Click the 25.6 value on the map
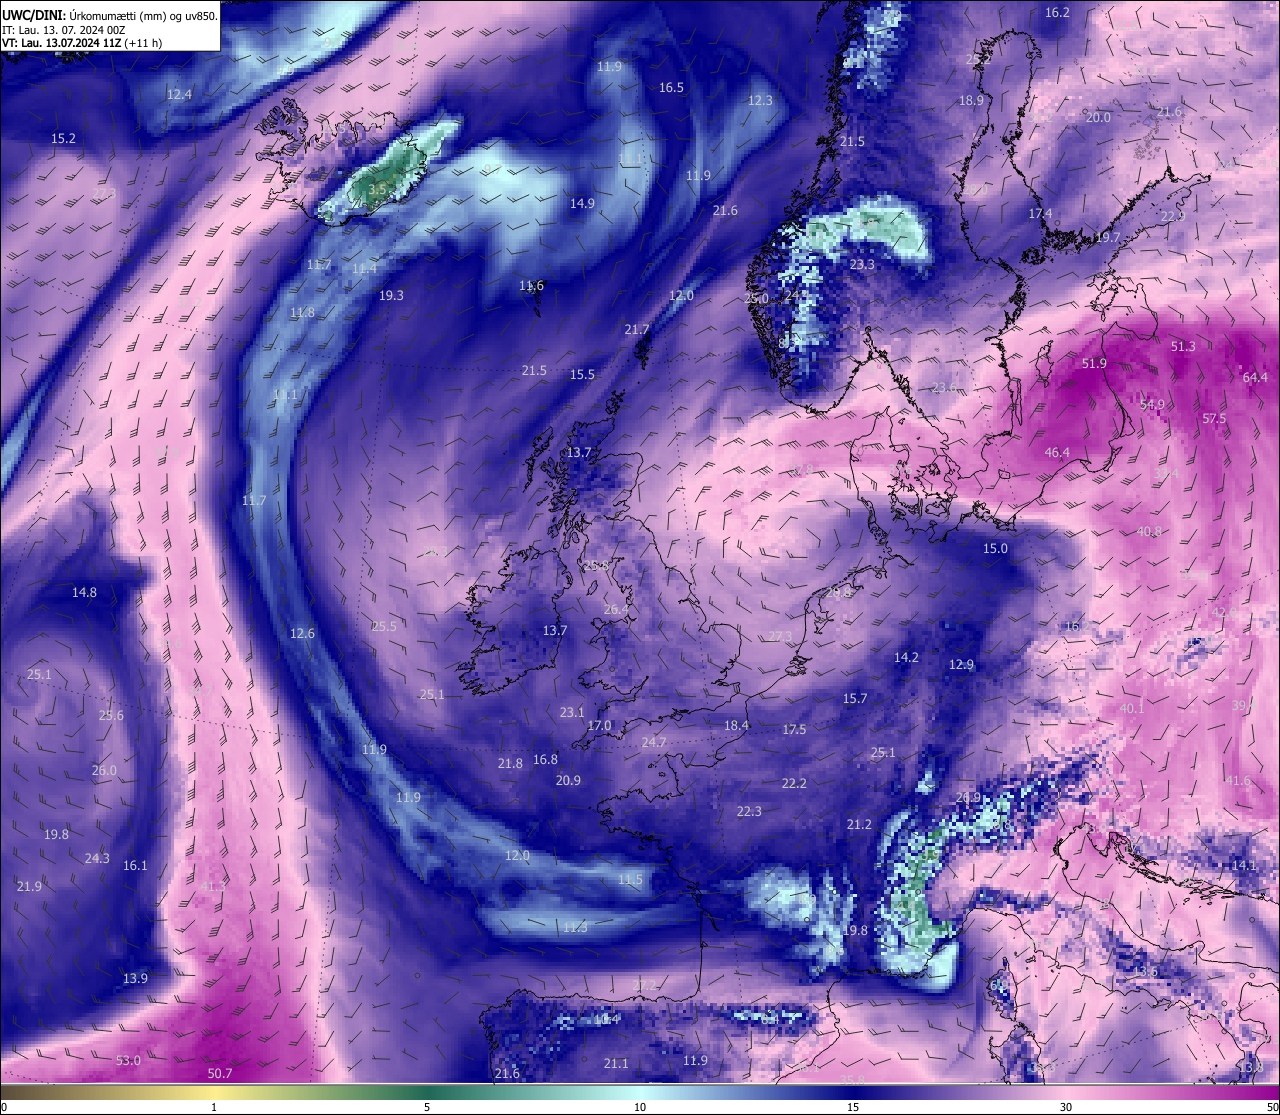 (111, 715)
